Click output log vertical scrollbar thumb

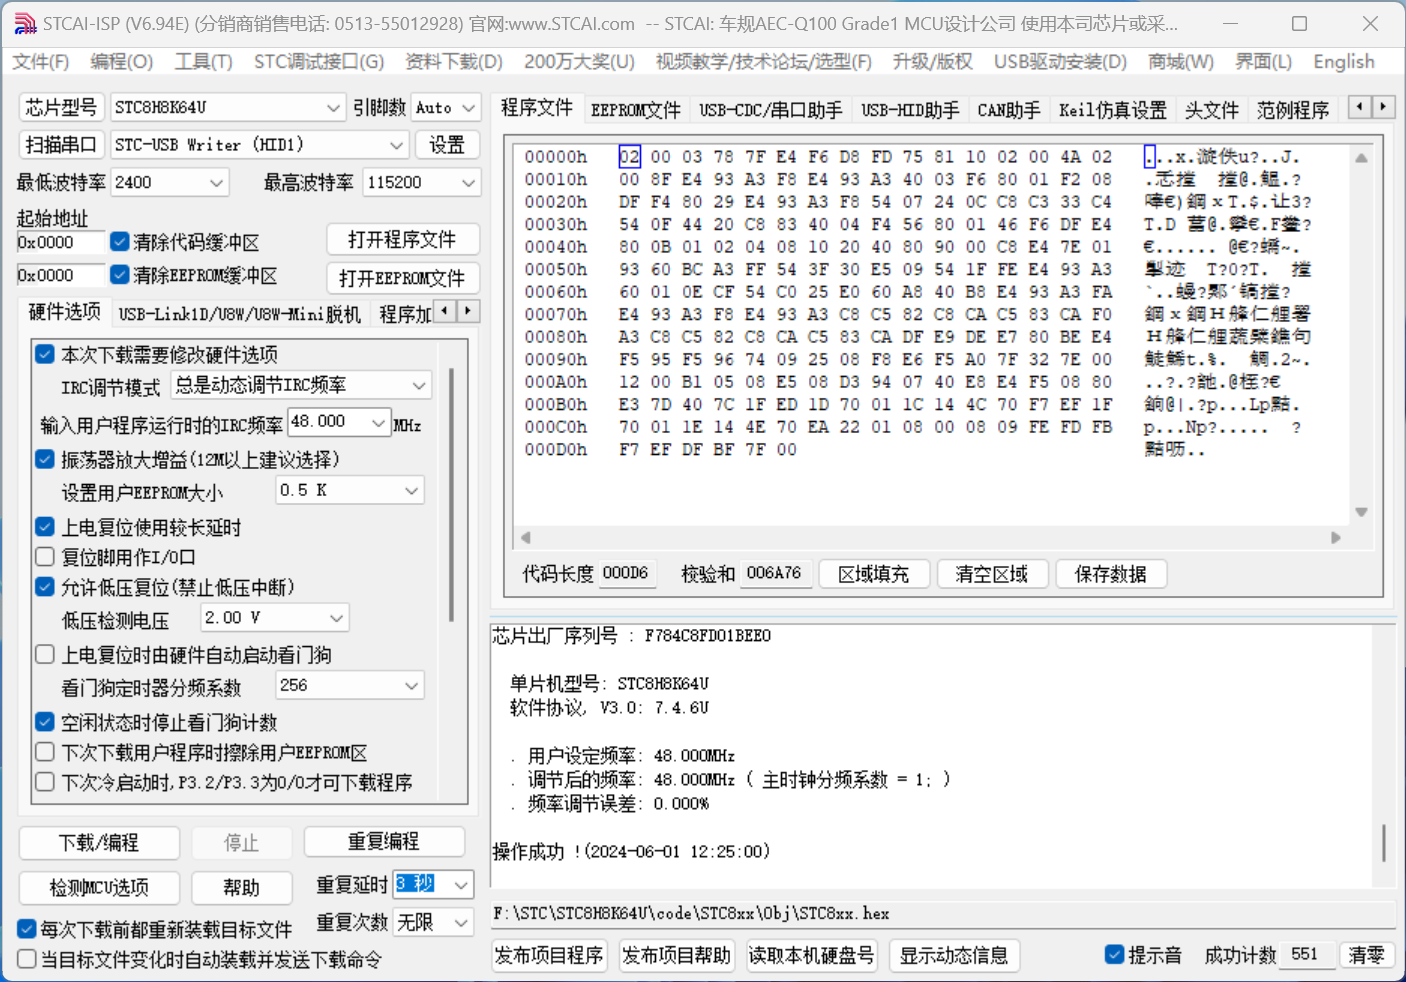pos(1384,843)
